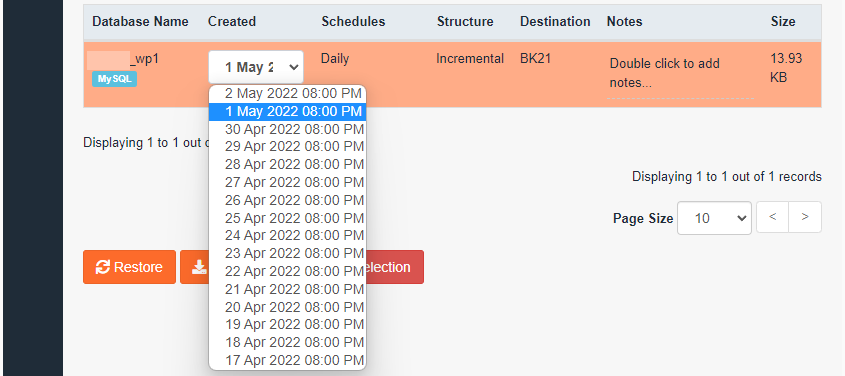Open the Created date dropdown
Image resolution: width=845 pixels, height=376 pixels.
[256, 67]
